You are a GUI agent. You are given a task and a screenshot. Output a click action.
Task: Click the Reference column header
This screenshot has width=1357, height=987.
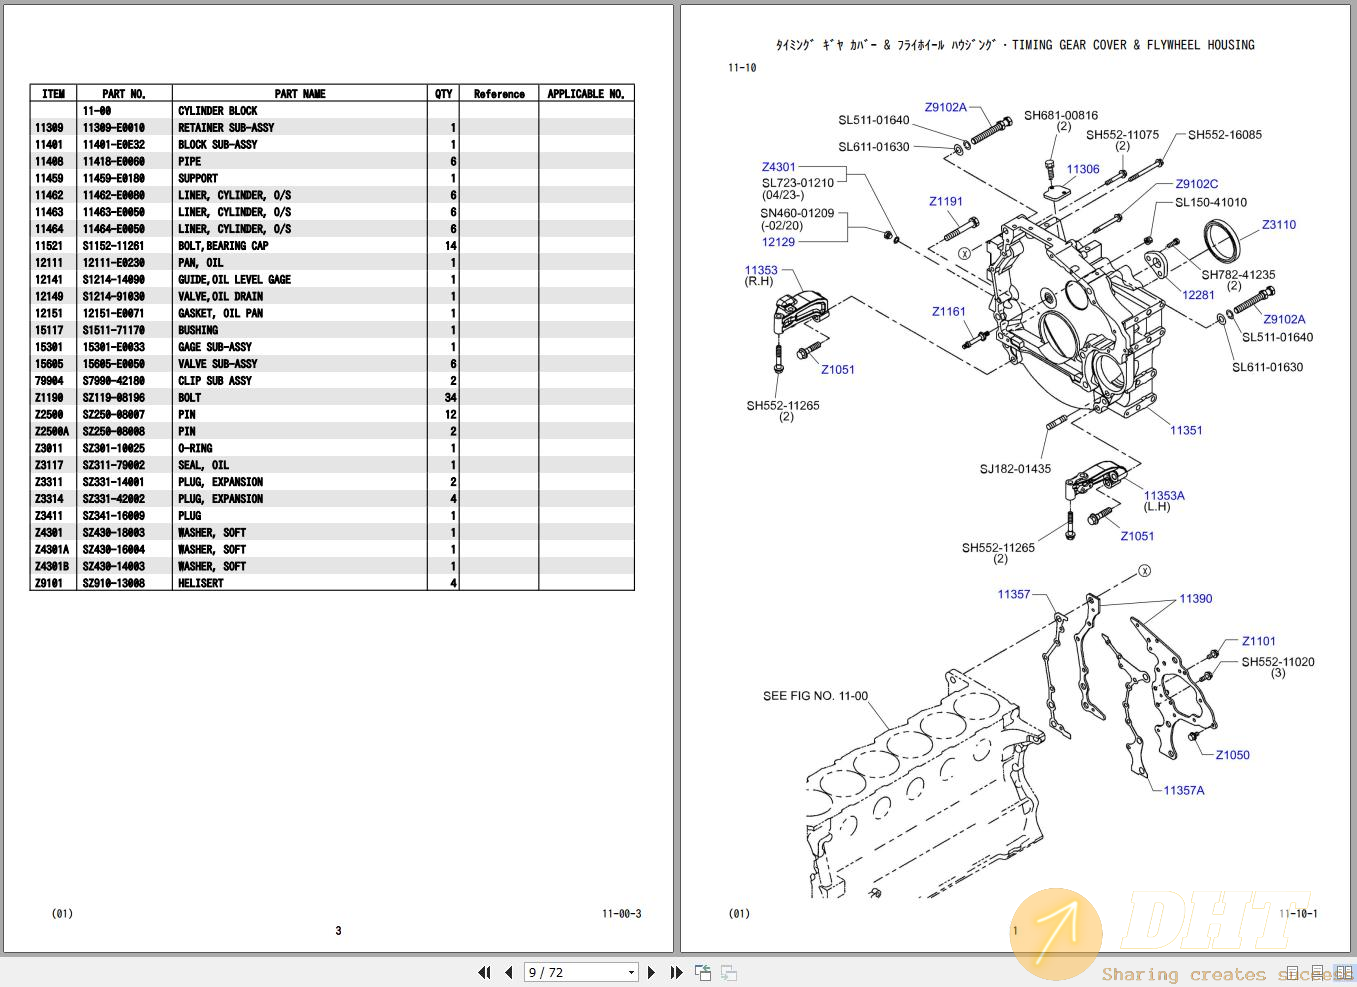click(499, 94)
